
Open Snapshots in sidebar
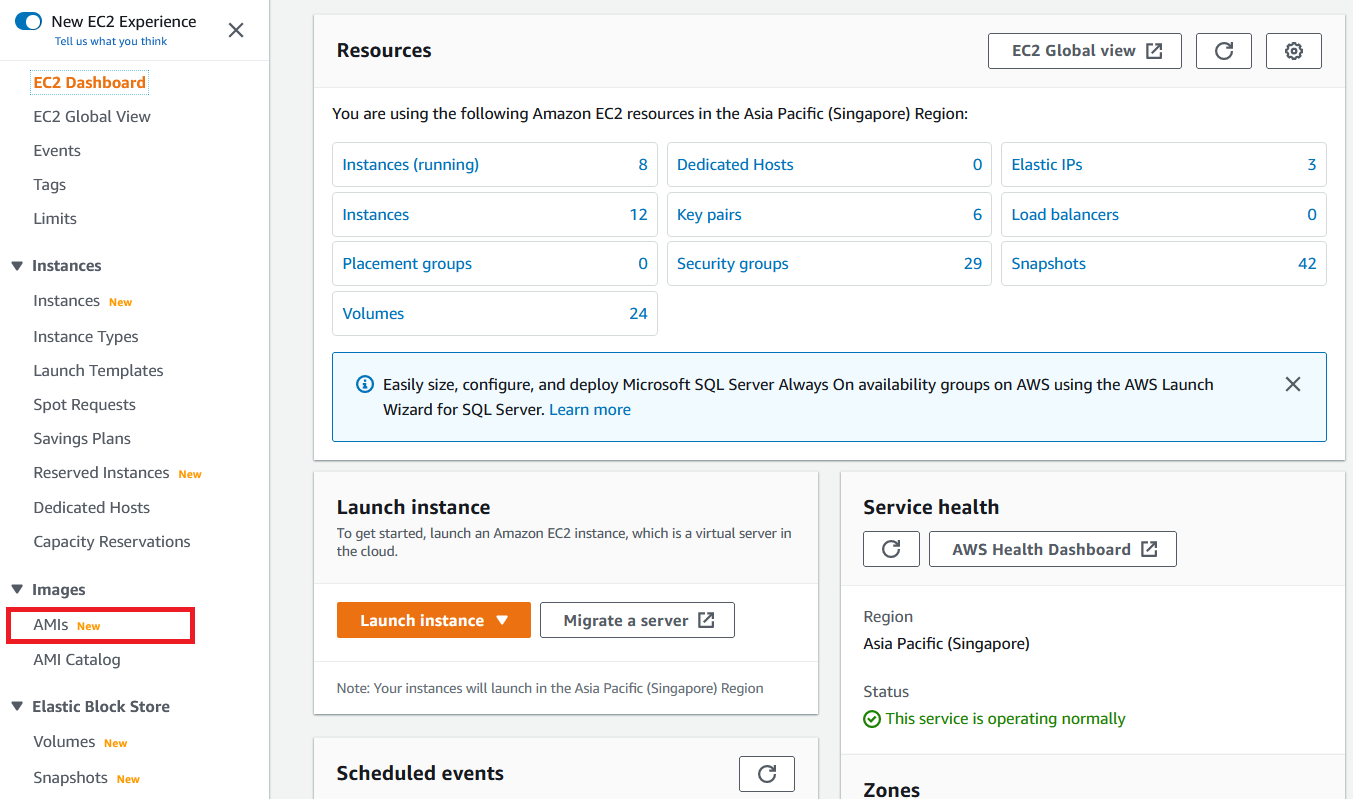point(70,778)
